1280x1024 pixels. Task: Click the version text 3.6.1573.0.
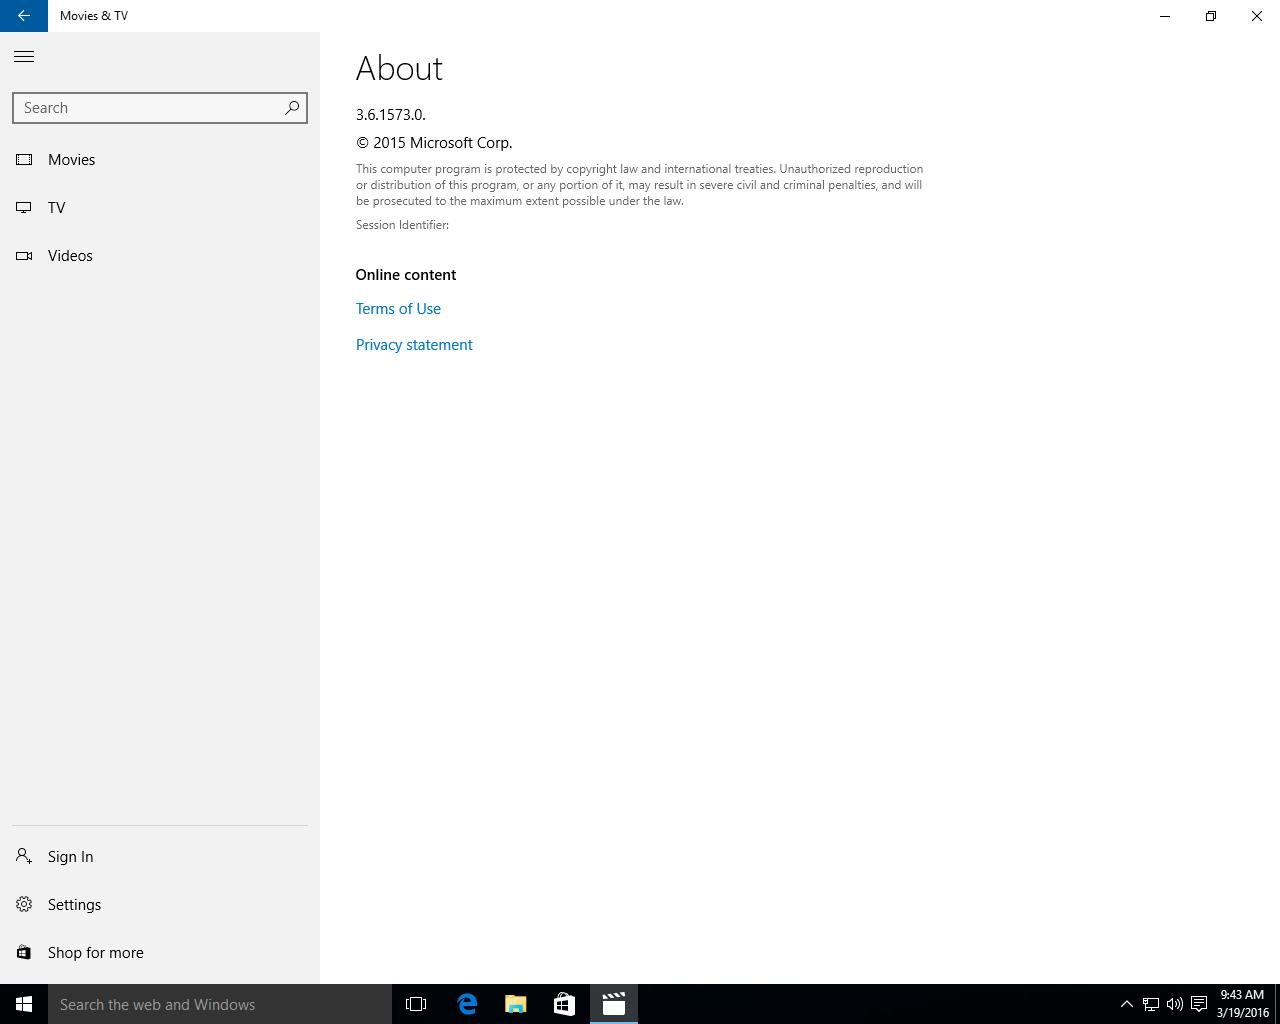pyautogui.click(x=391, y=115)
